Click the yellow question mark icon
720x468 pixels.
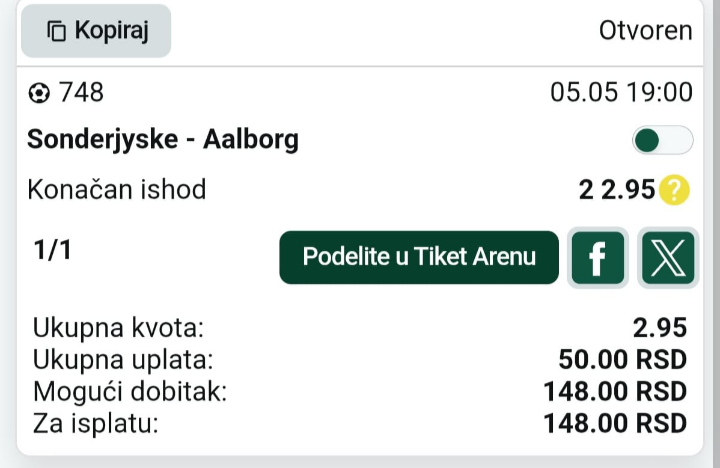(674, 190)
